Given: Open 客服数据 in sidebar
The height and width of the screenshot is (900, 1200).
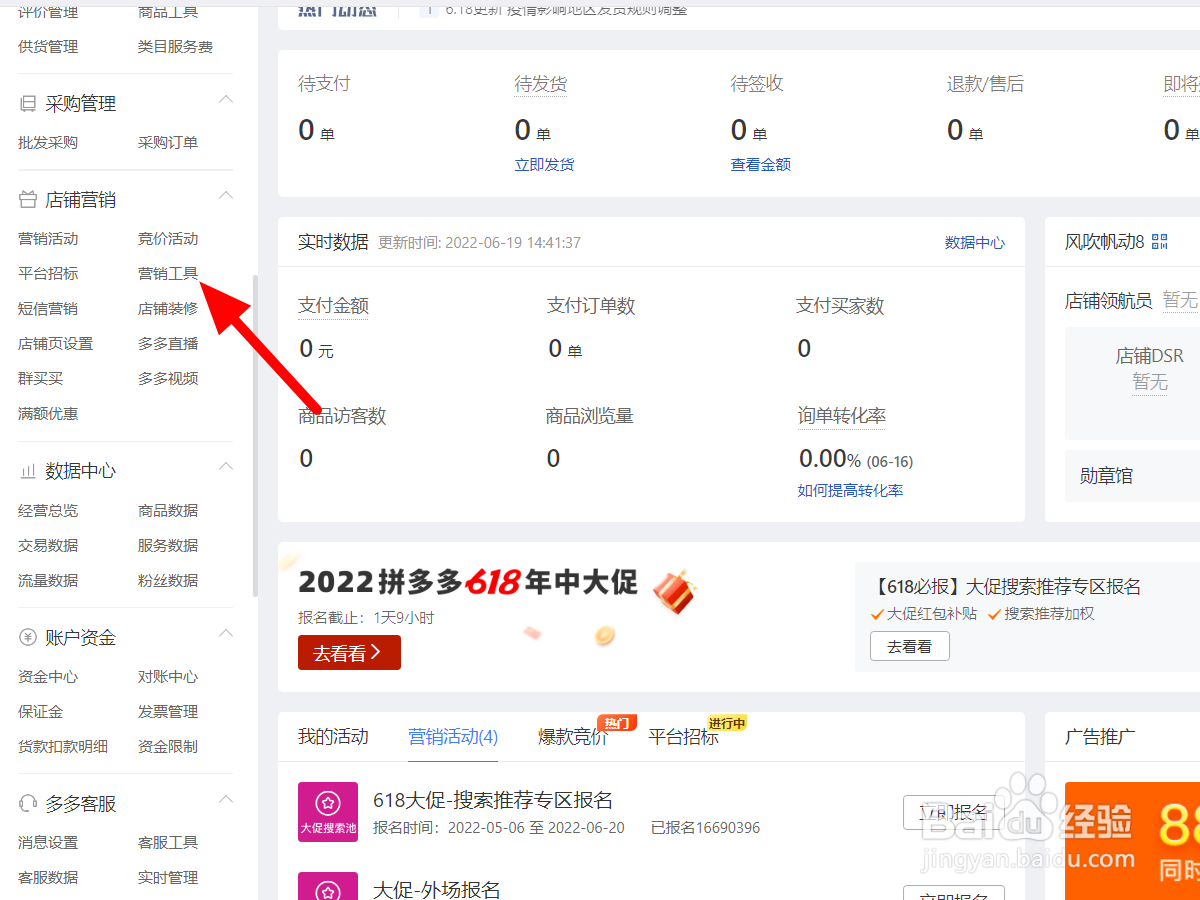Looking at the screenshot, I should coord(48,878).
